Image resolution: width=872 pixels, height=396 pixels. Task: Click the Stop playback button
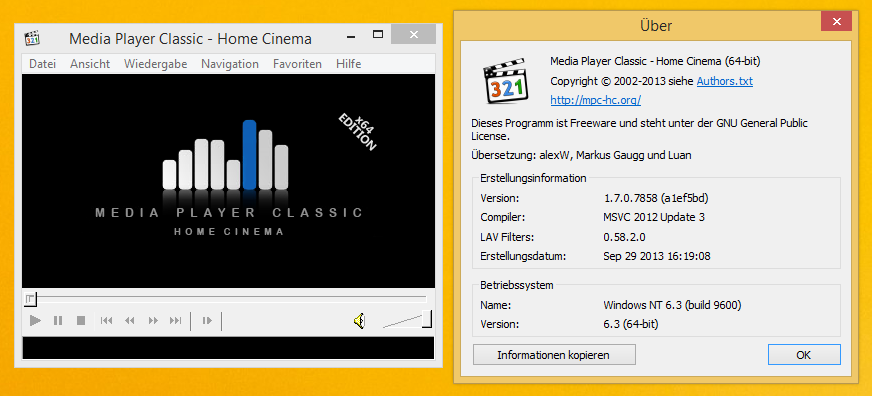[x=81, y=320]
